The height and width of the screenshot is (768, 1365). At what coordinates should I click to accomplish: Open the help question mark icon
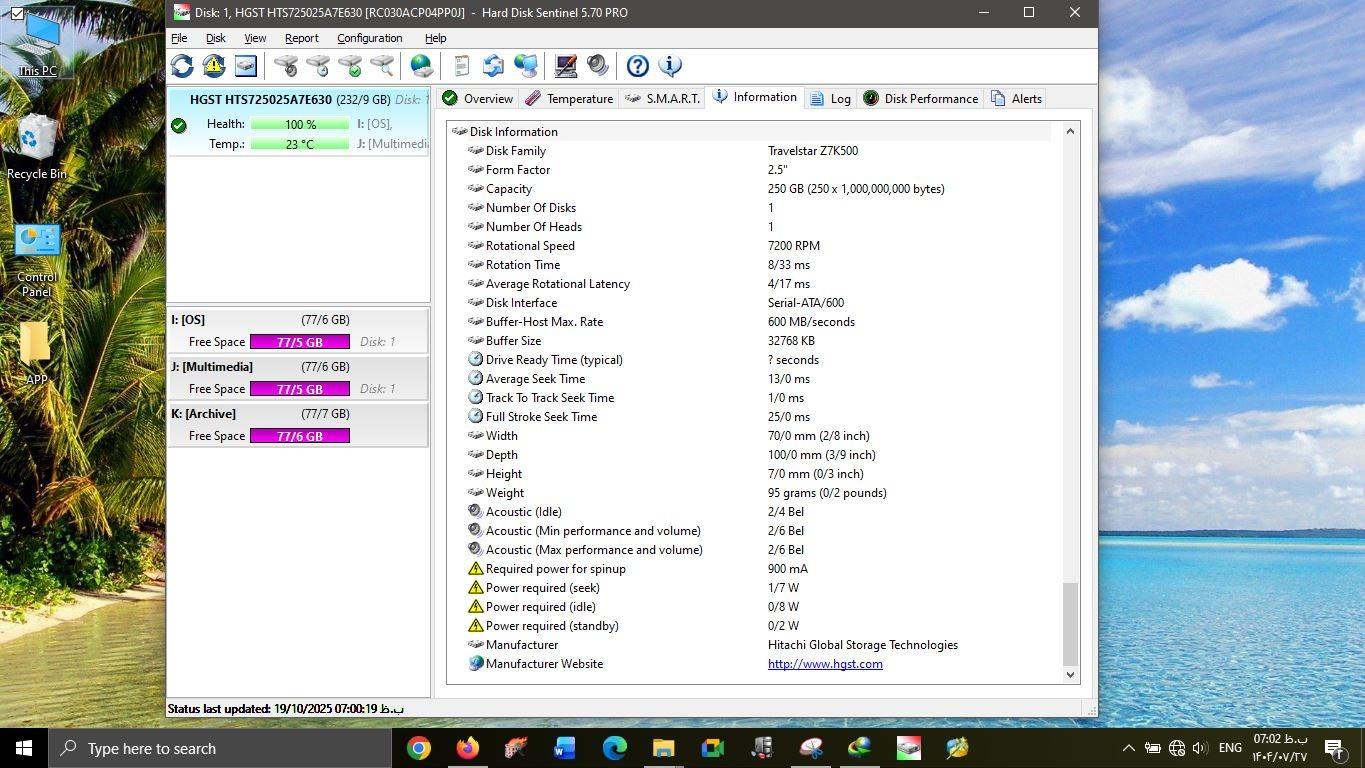coord(638,66)
